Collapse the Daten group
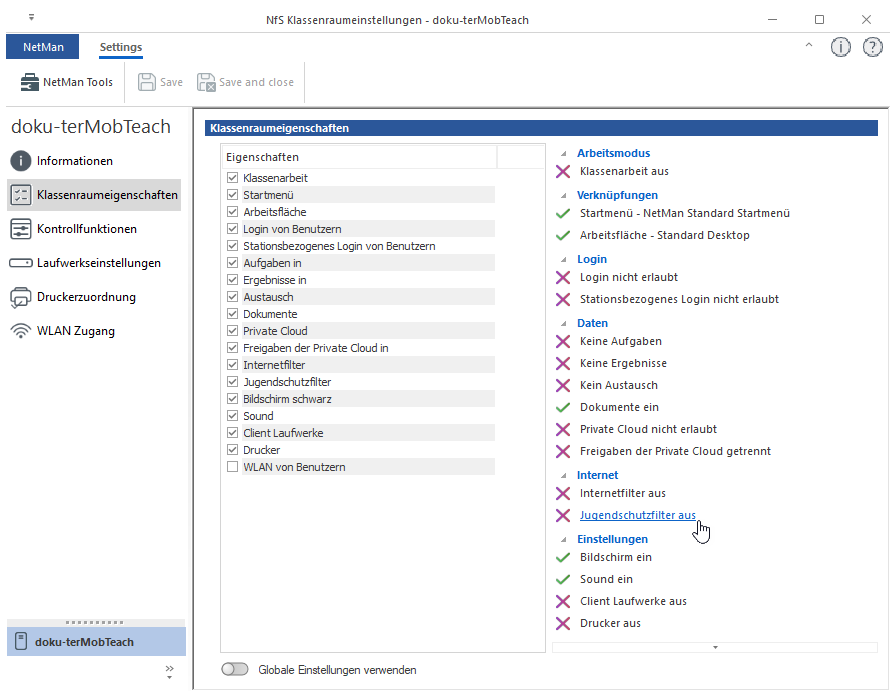896x696 pixels. coord(564,323)
